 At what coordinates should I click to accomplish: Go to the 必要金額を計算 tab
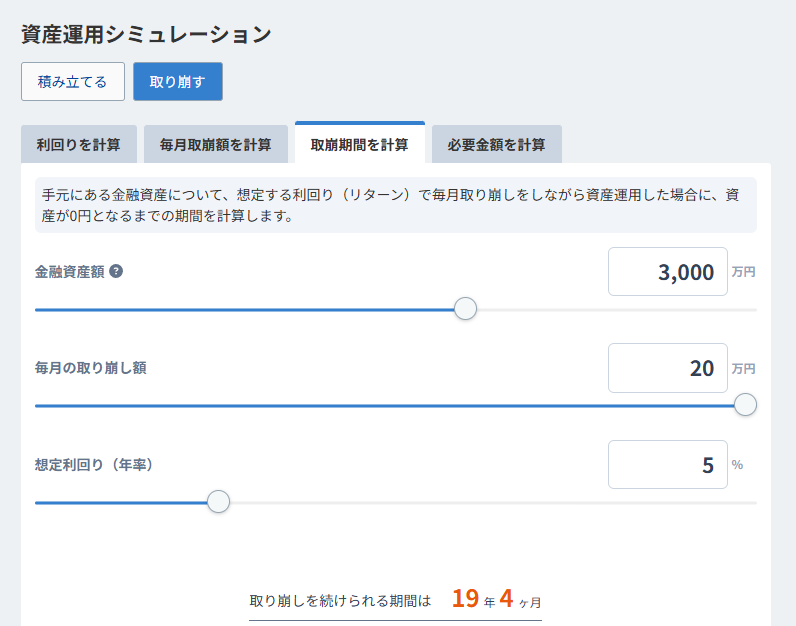(x=496, y=144)
